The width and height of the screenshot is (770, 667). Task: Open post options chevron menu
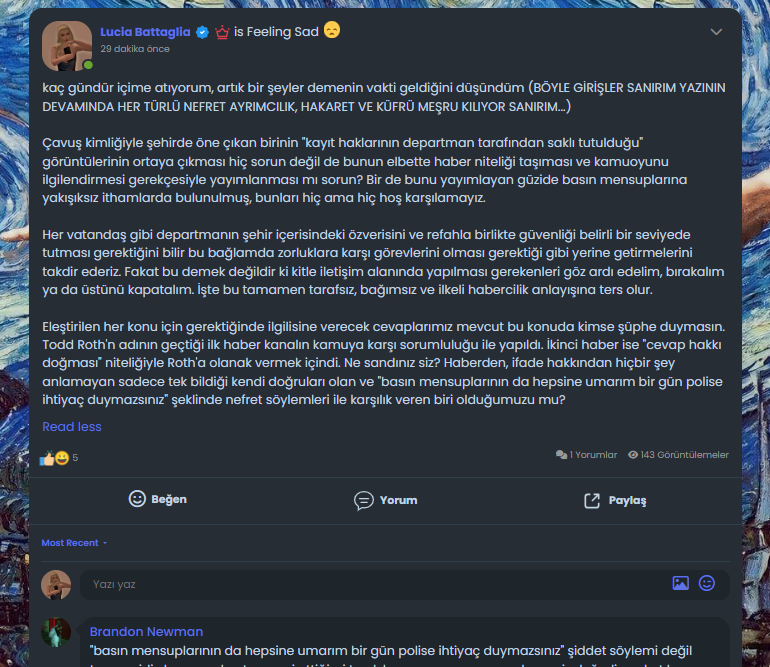pyautogui.click(x=716, y=32)
